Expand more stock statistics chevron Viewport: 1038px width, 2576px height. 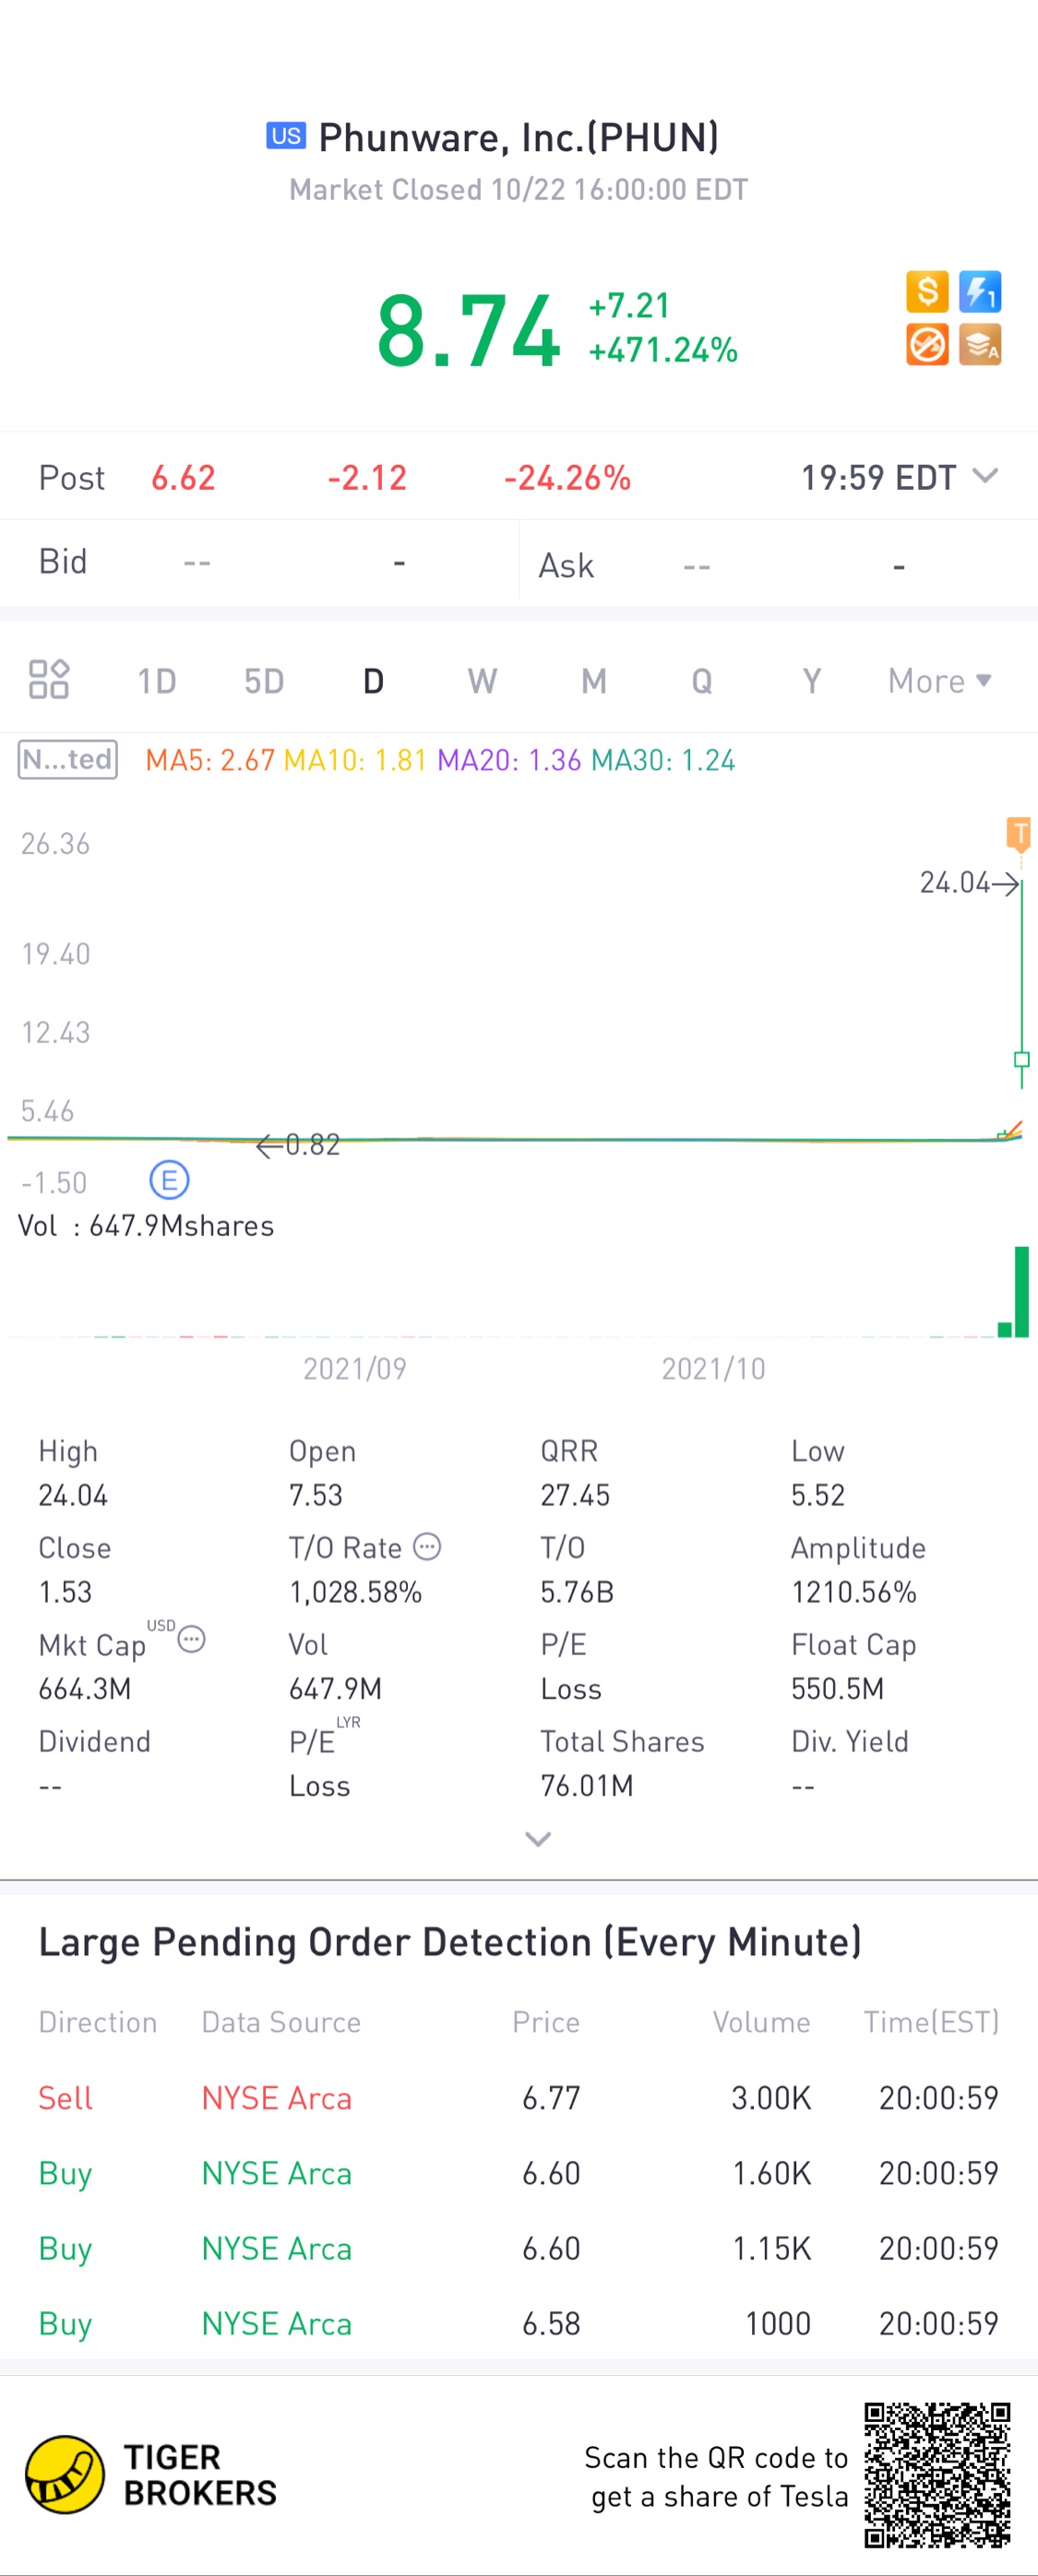pyautogui.click(x=538, y=1839)
